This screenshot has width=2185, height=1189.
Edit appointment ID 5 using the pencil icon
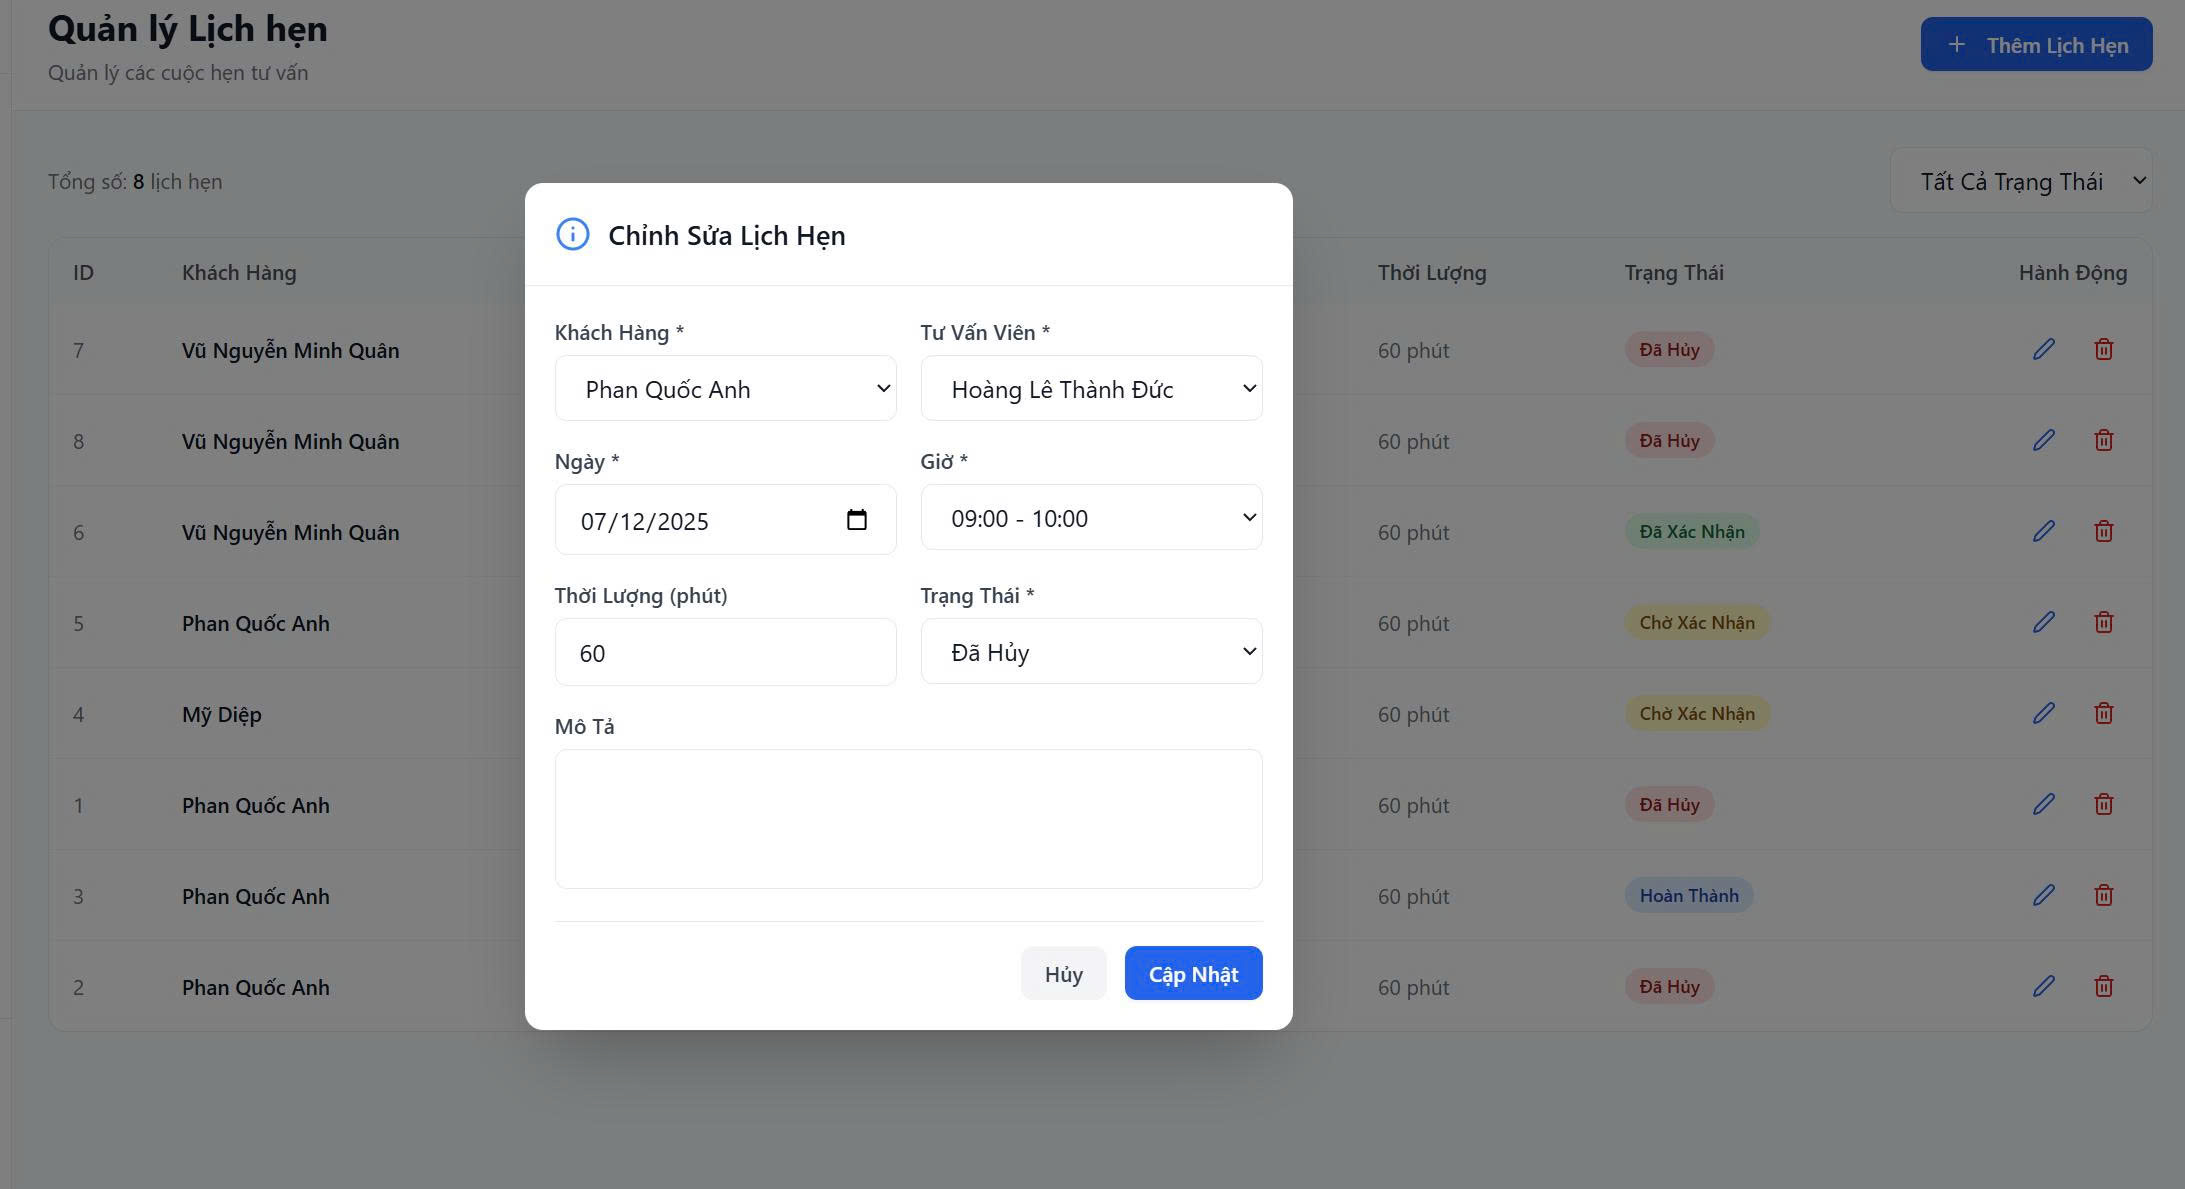point(2043,622)
